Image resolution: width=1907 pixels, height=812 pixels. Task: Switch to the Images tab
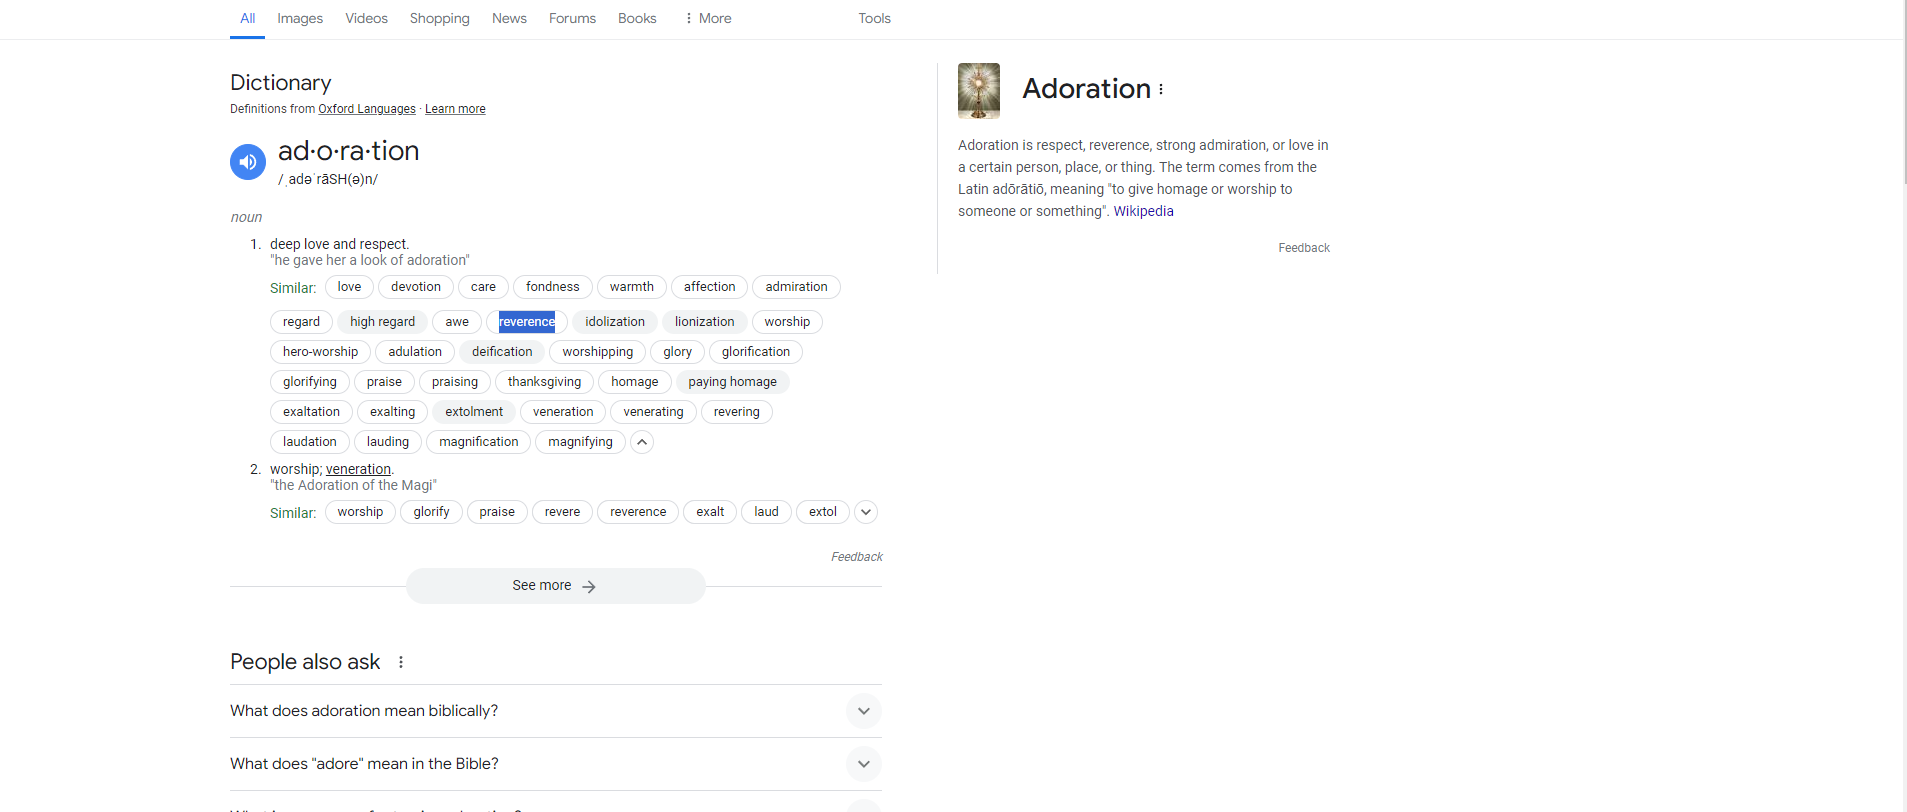point(300,18)
